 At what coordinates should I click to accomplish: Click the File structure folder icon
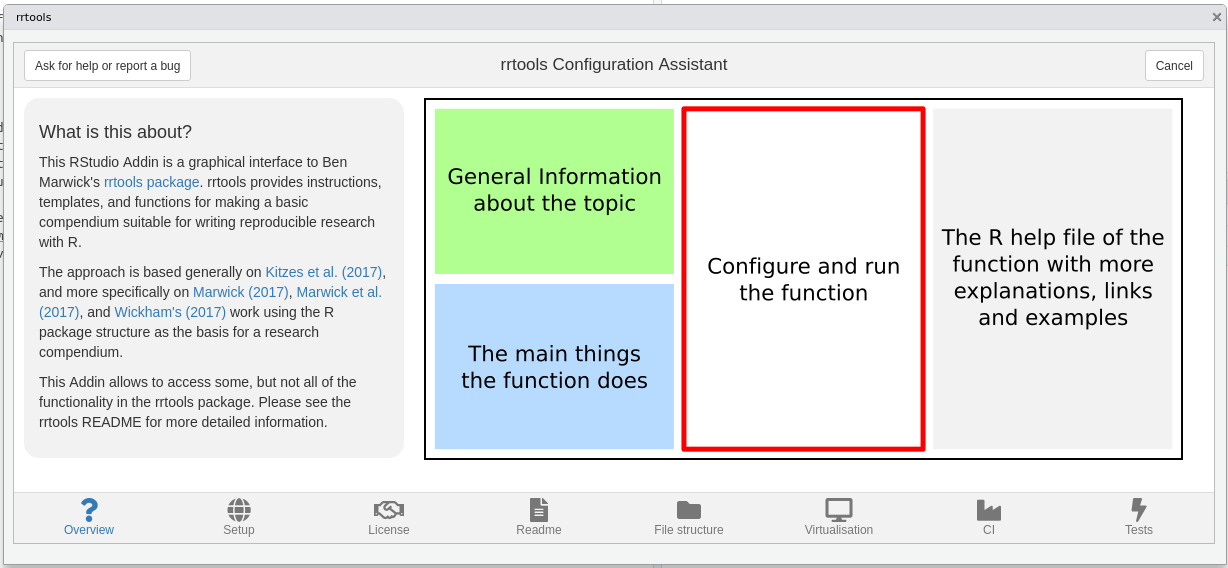[x=689, y=510]
